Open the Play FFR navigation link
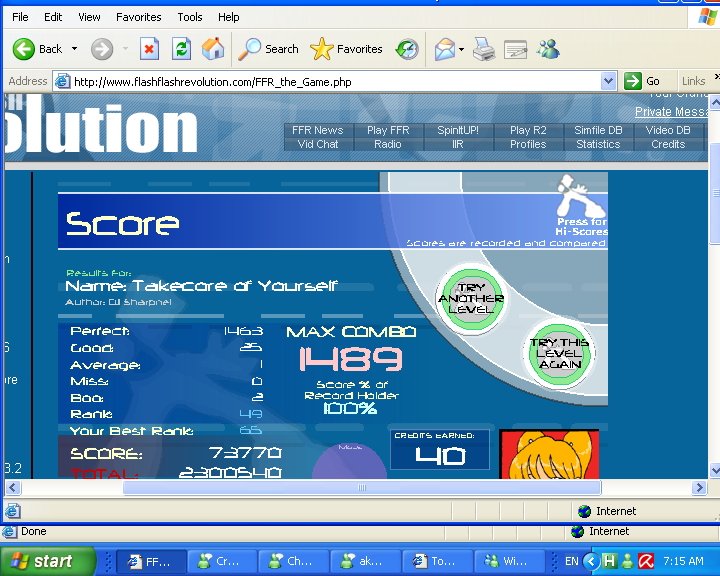The image size is (720, 576). tap(388, 130)
